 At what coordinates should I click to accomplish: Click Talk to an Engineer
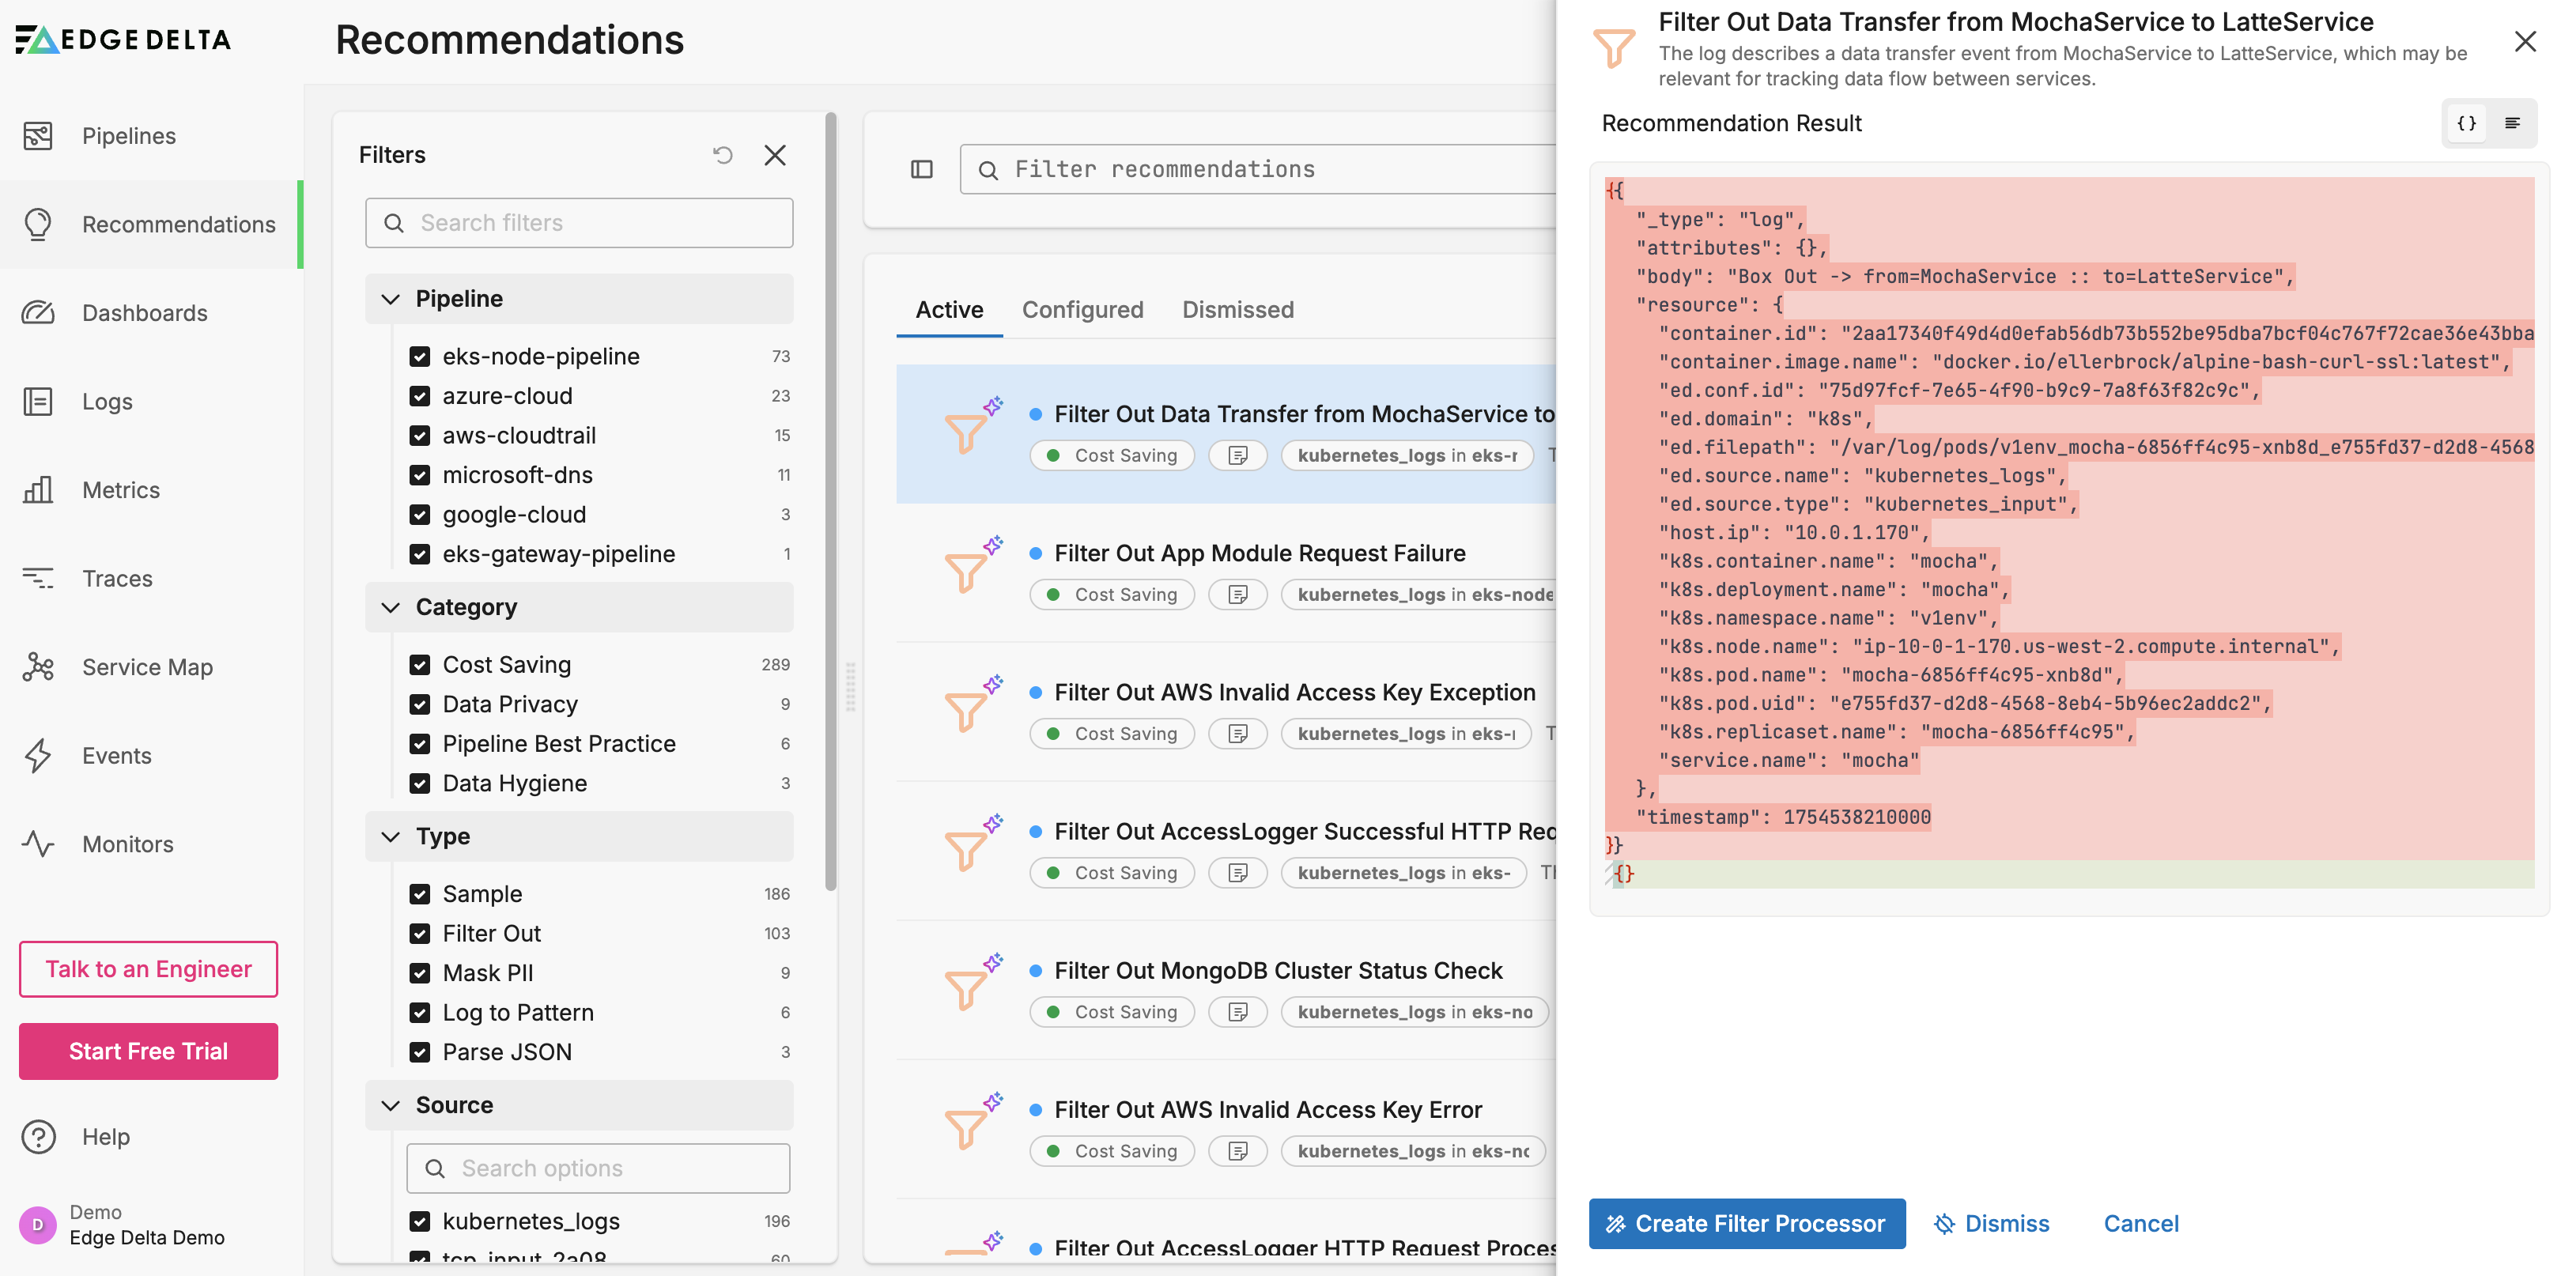(148, 969)
